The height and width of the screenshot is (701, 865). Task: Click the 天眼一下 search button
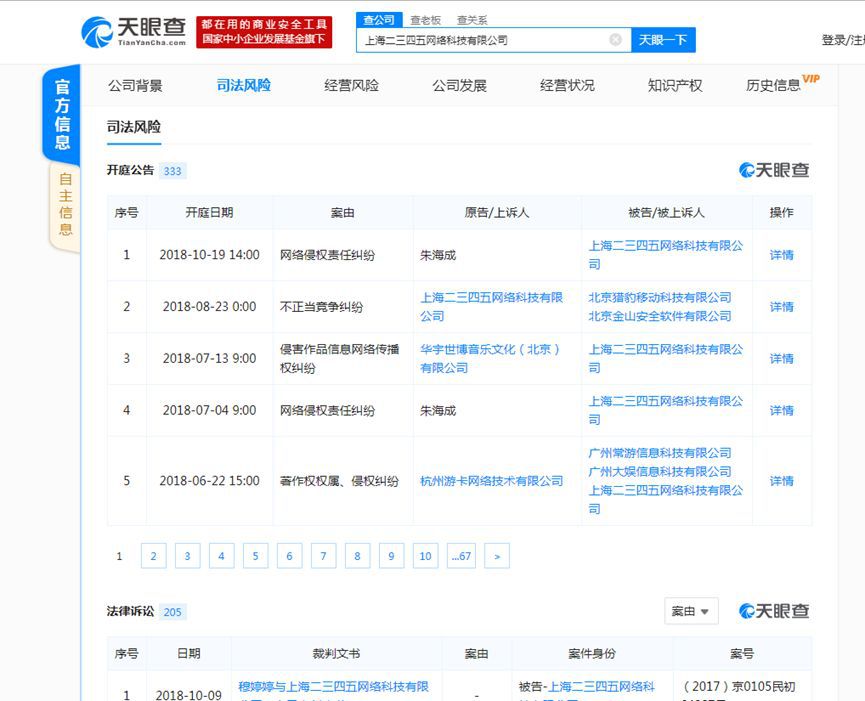[x=664, y=39]
